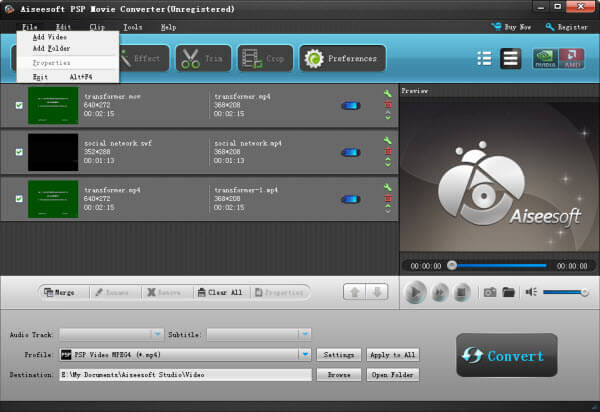600x412 pixels.
Task: Adjust the volume slider handle
Action: tap(584, 292)
